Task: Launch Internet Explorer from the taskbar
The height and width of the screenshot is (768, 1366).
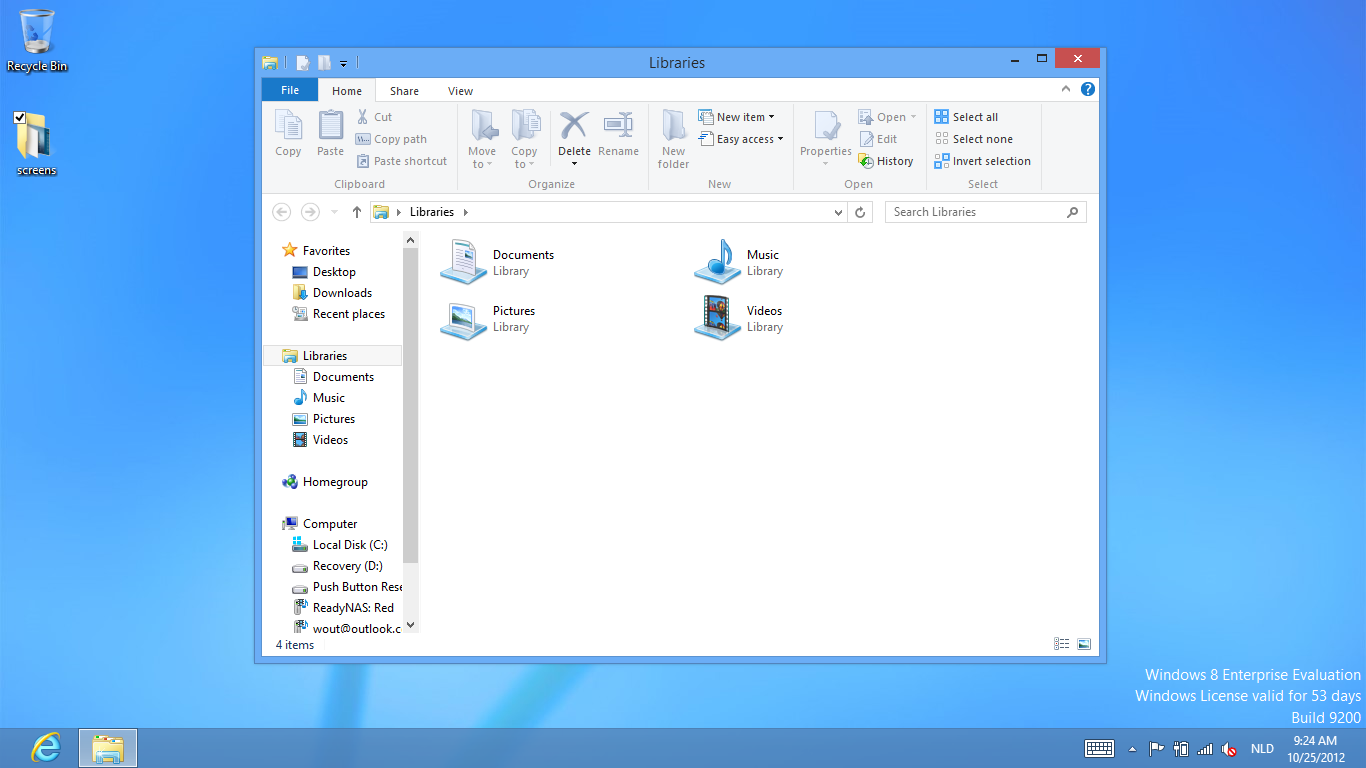Action: [x=45, y=748]
